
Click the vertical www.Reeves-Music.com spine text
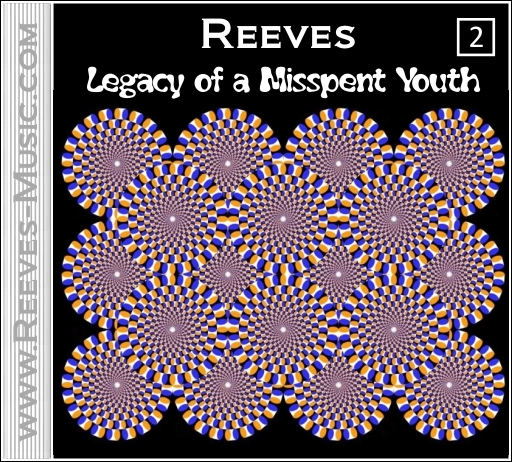pyautogui.click(x=26, y=231)
